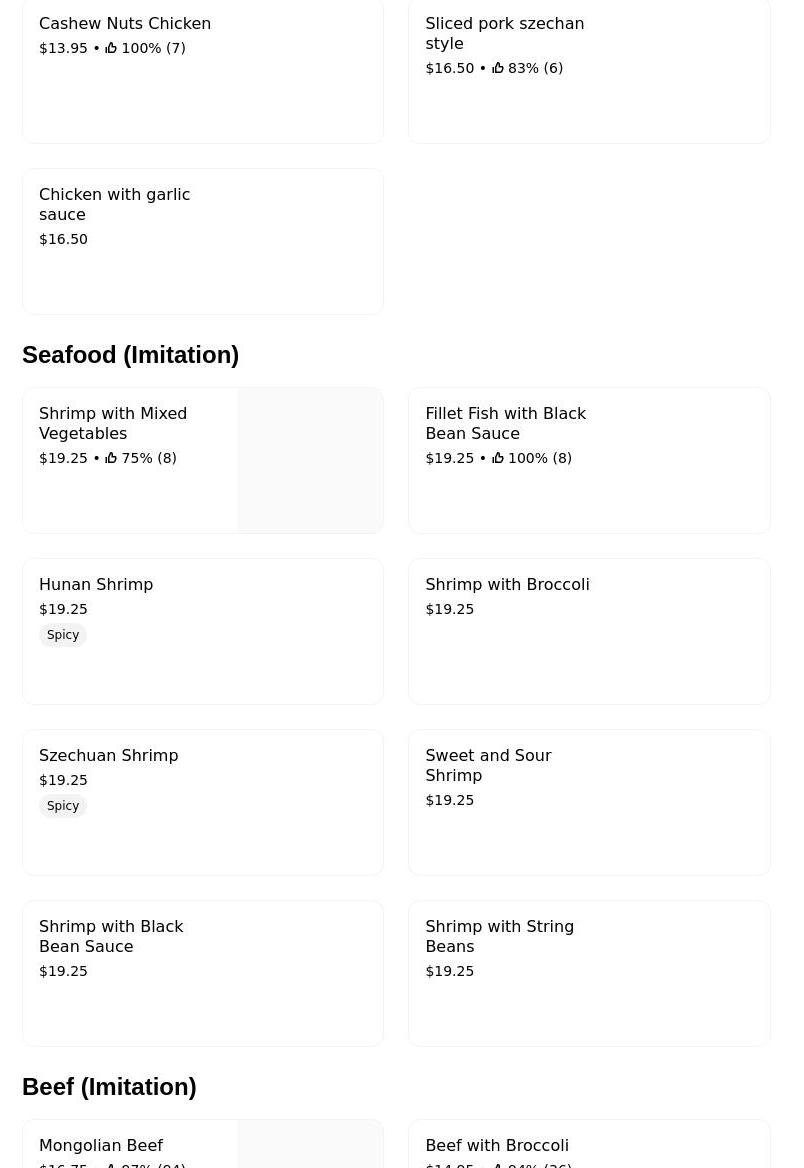804x1168 pixels.
Task: Select the Hunan Shrimp menu item
Action: coord(203,631)
